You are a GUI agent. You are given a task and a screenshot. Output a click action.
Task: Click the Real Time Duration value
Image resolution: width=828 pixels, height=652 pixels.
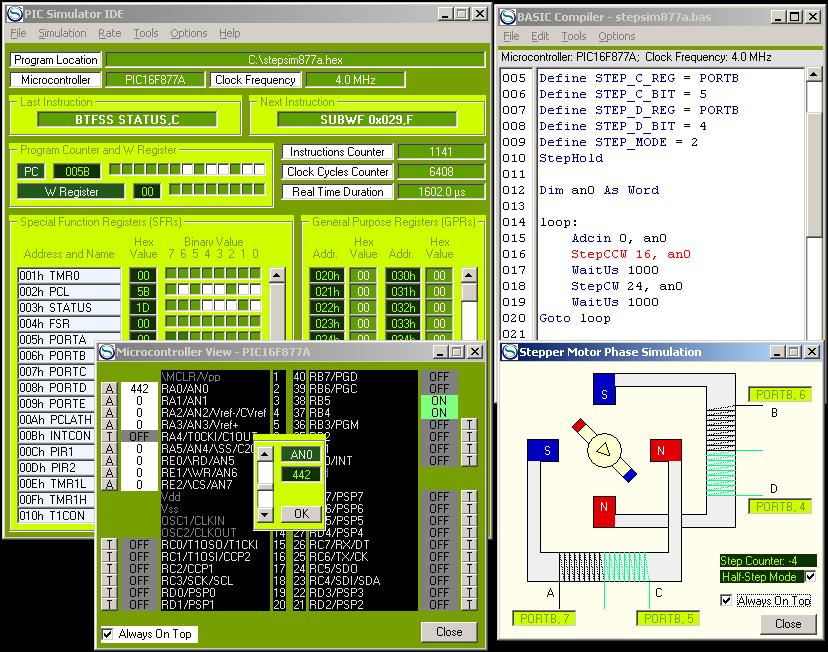pyautogui.click(x=441, y=192)
